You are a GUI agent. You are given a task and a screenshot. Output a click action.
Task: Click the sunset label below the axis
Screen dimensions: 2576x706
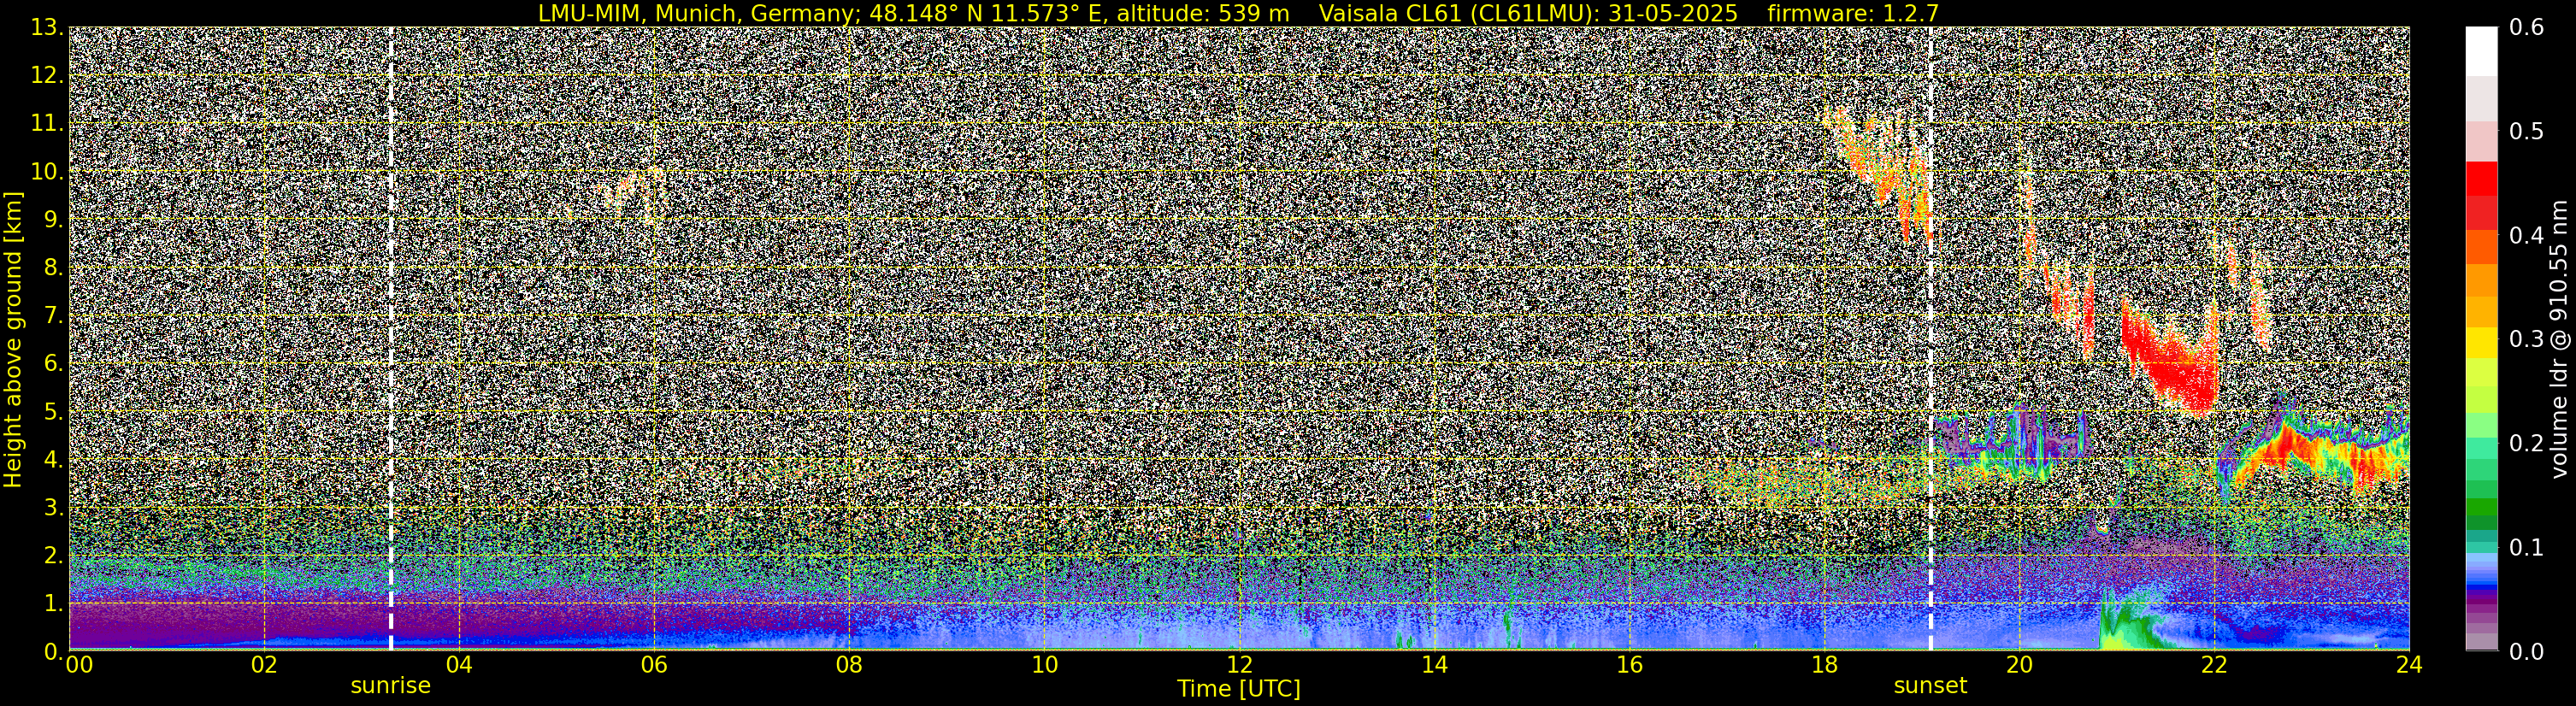coord(1930,686)
